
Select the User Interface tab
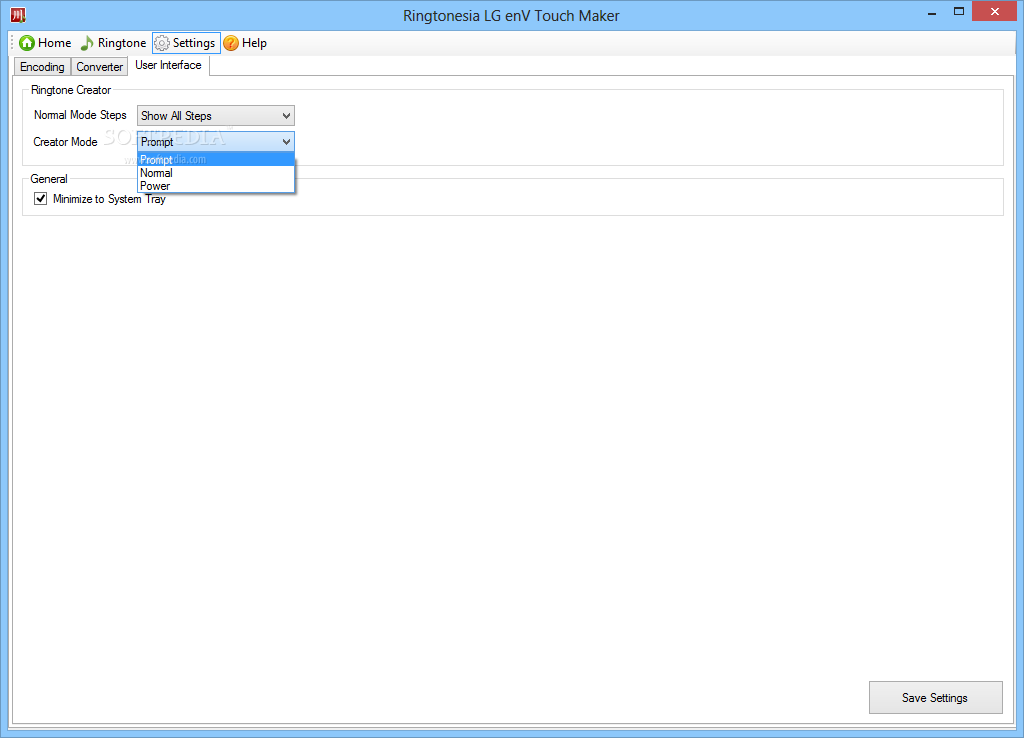point(168,65)
